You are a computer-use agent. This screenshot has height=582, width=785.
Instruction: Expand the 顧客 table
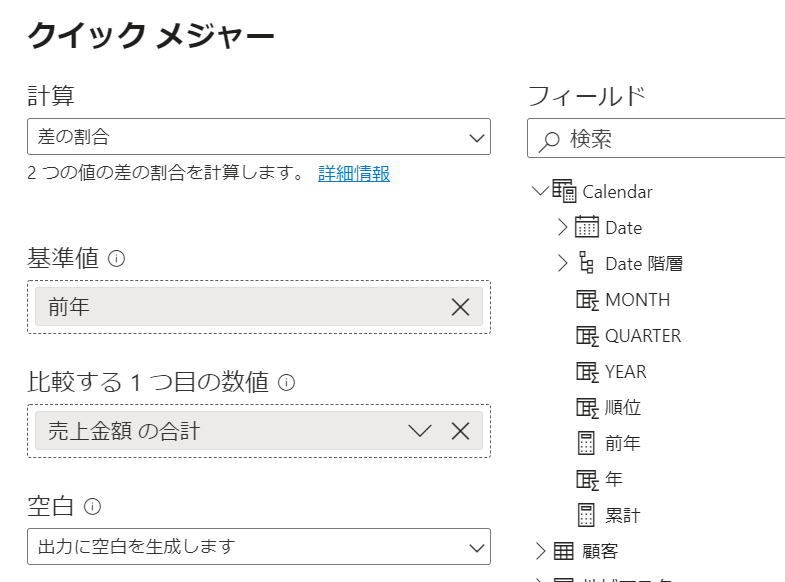click(541, 550)
